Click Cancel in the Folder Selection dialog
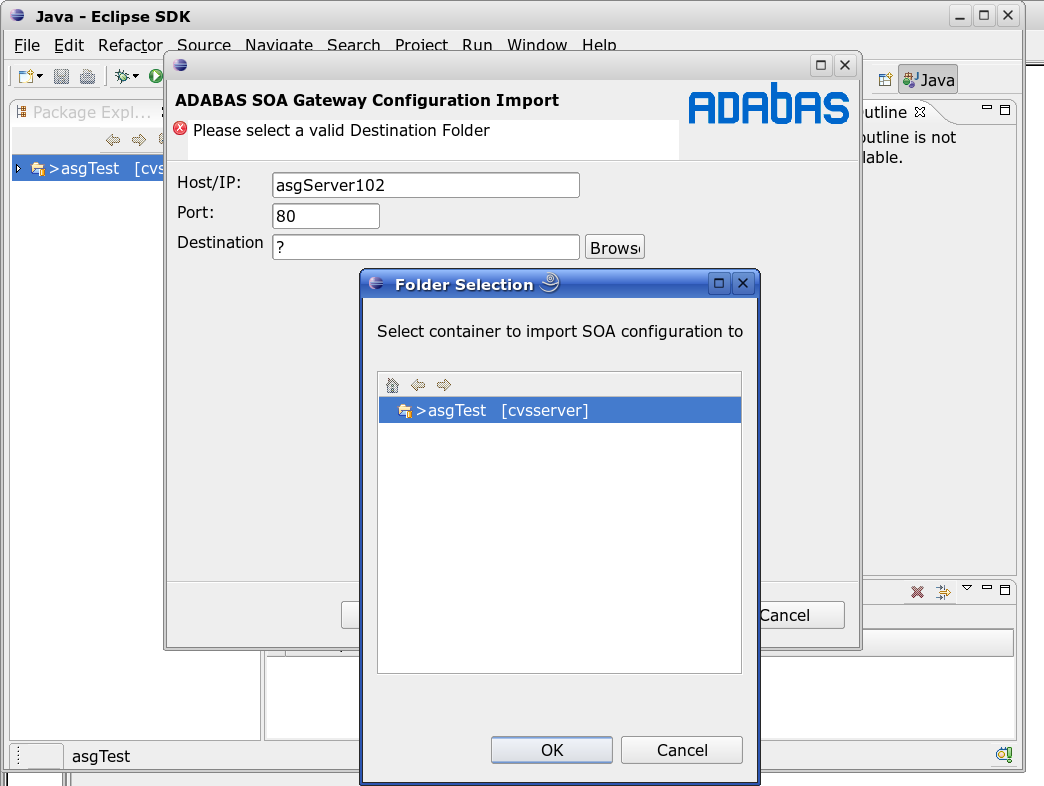The image size is (1044, 786). [x=682, y=750]
